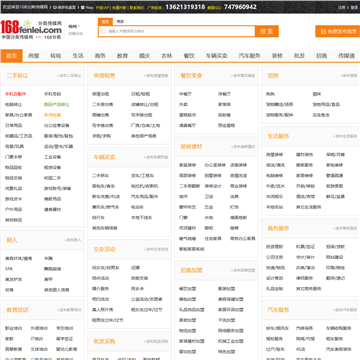Click the 丽人 section heading
This screenshot has width=360, height=360.
coord(12,240)
